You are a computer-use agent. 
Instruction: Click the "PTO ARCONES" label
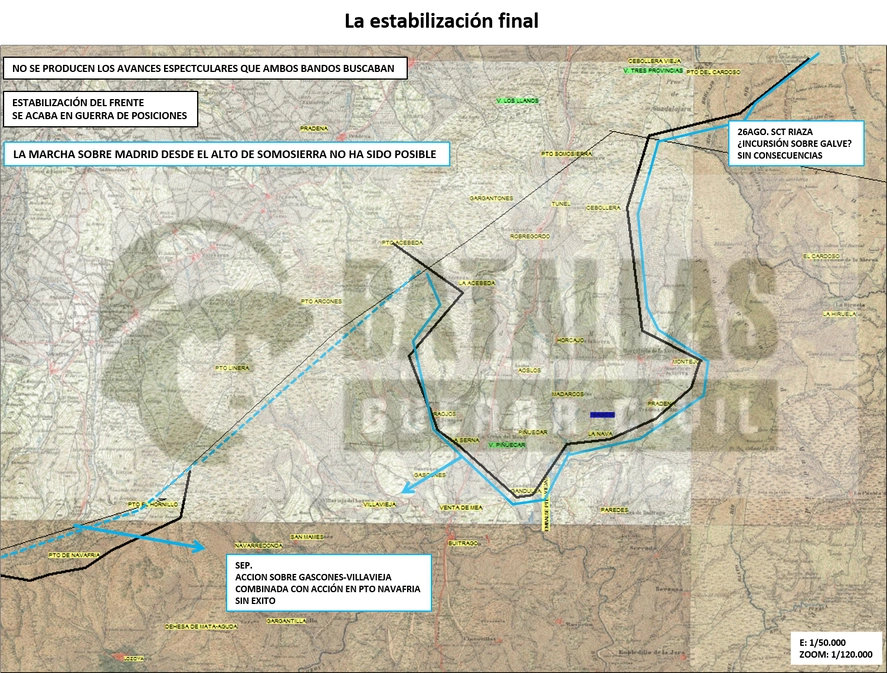(x=321, y=301)
